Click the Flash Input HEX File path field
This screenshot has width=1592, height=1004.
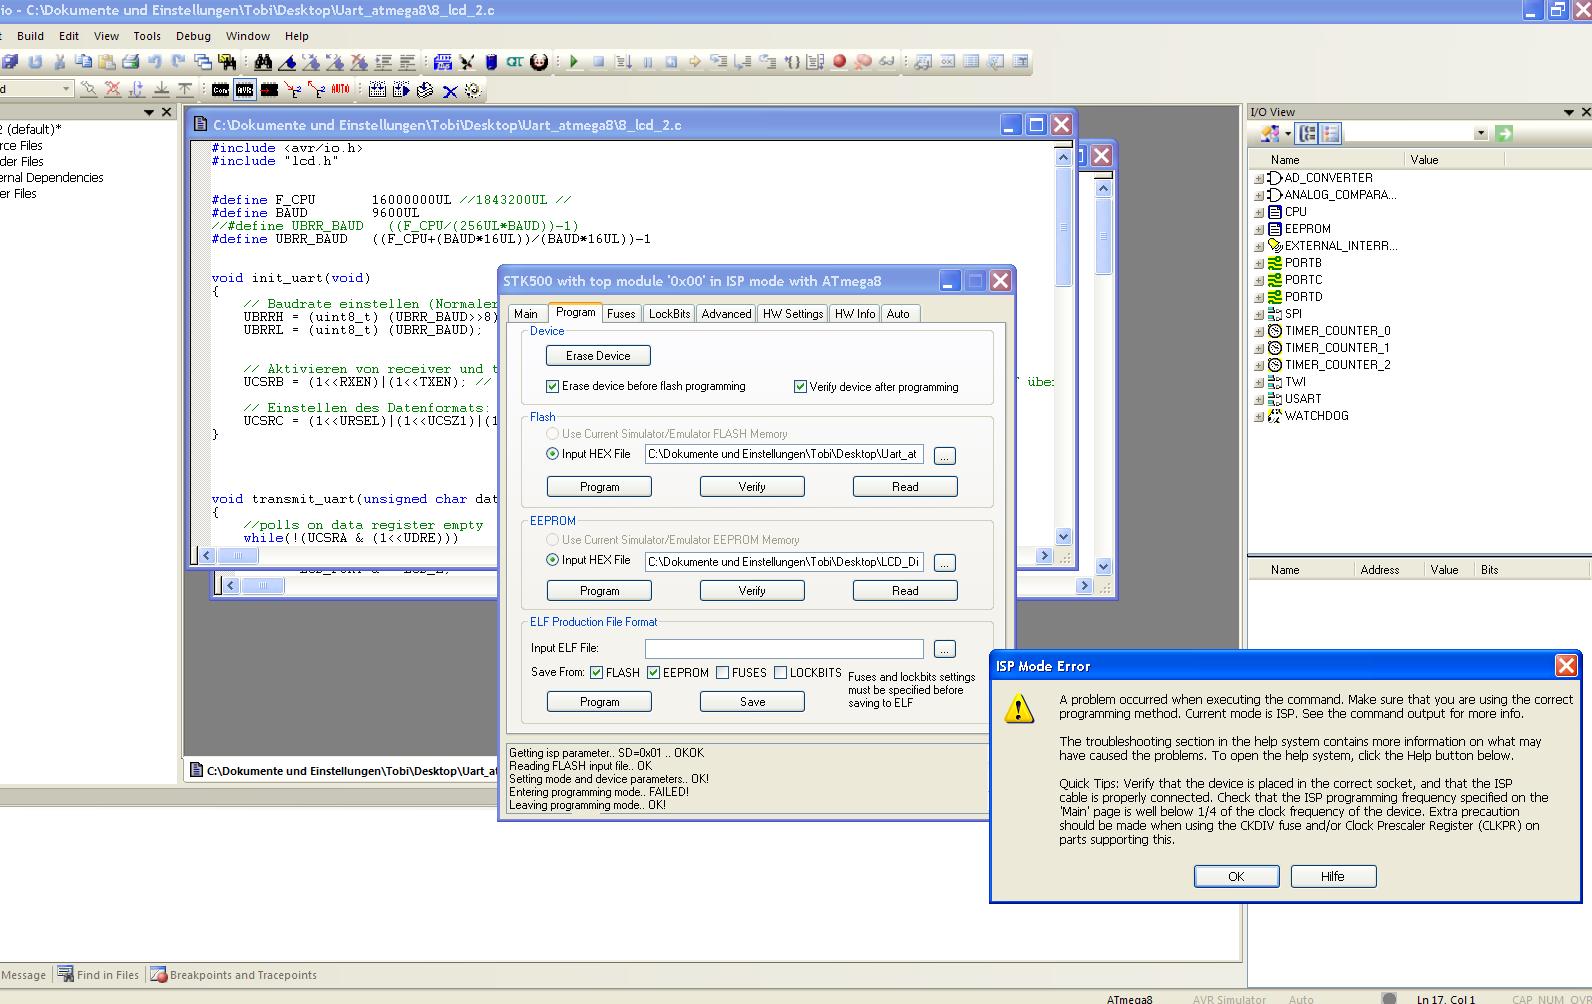784,454
